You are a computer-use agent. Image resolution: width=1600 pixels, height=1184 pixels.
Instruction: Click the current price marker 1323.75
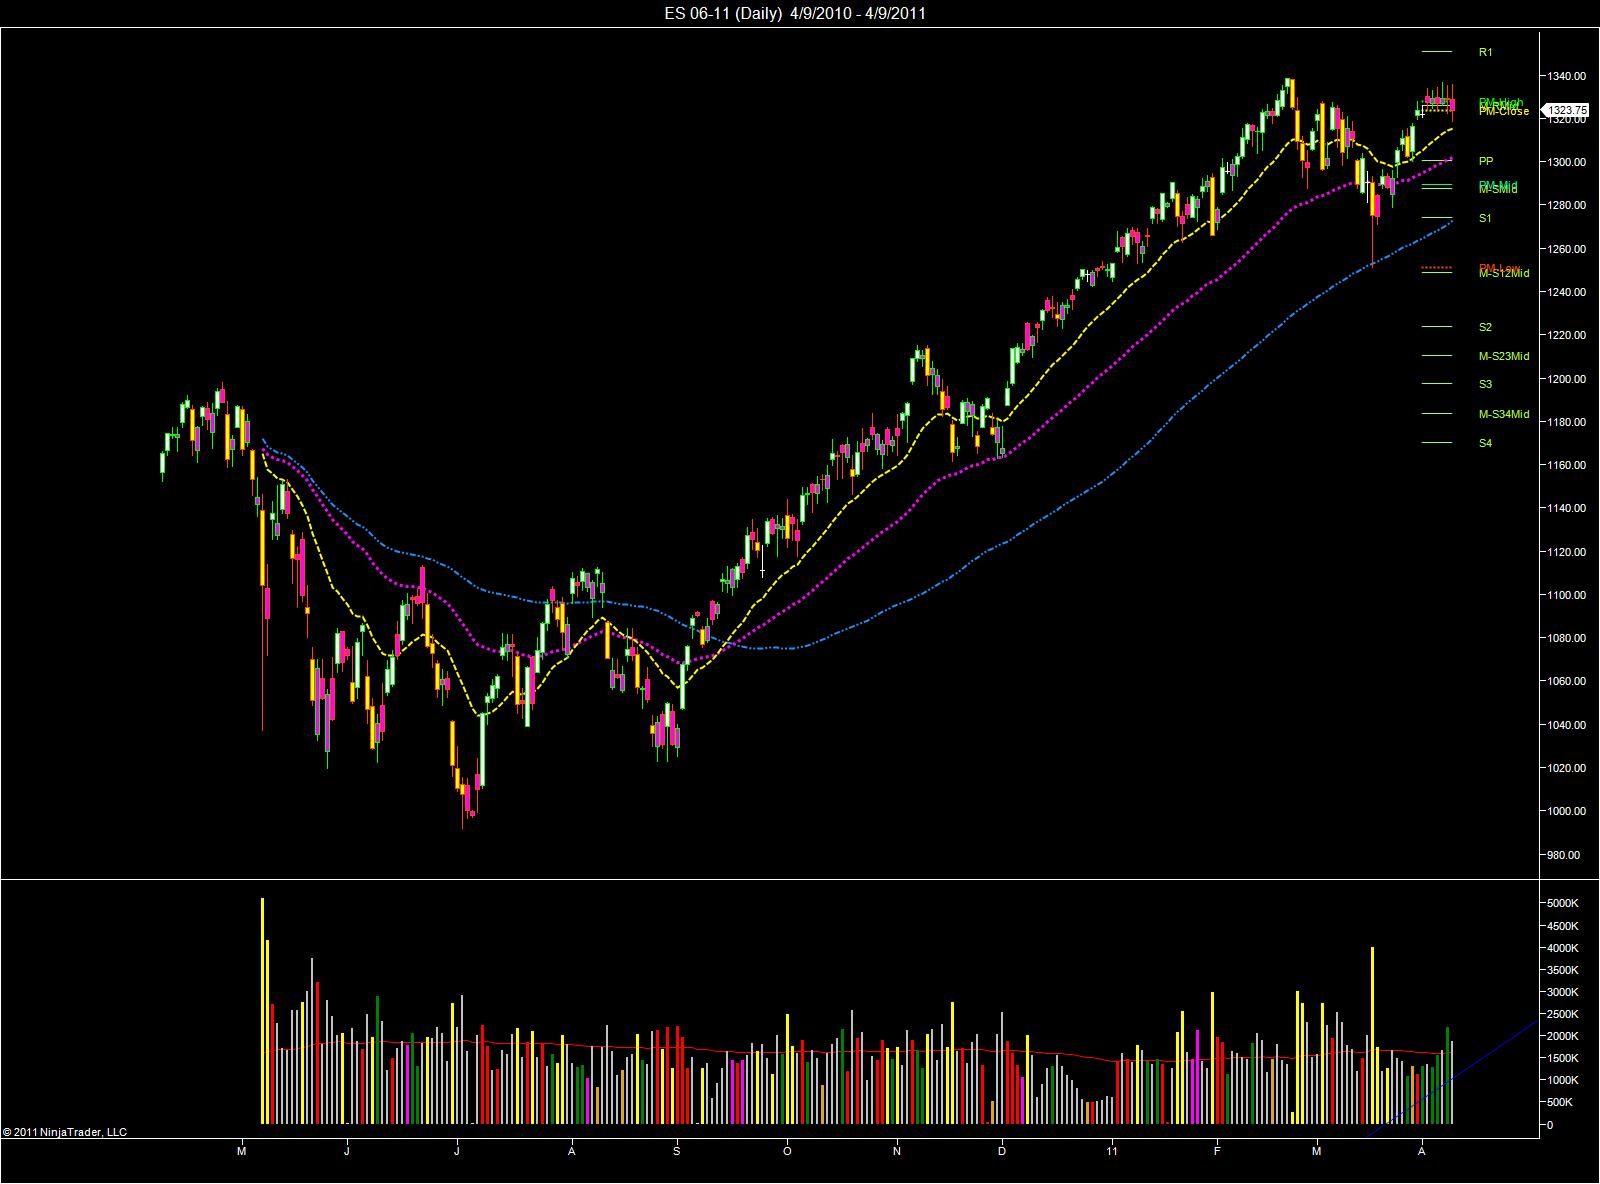(1567, 110)
